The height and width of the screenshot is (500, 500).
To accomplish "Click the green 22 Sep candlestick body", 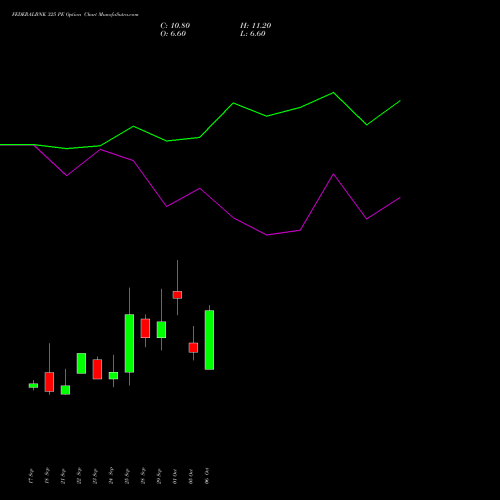I will pyautogui.click(x=81, y=363).
